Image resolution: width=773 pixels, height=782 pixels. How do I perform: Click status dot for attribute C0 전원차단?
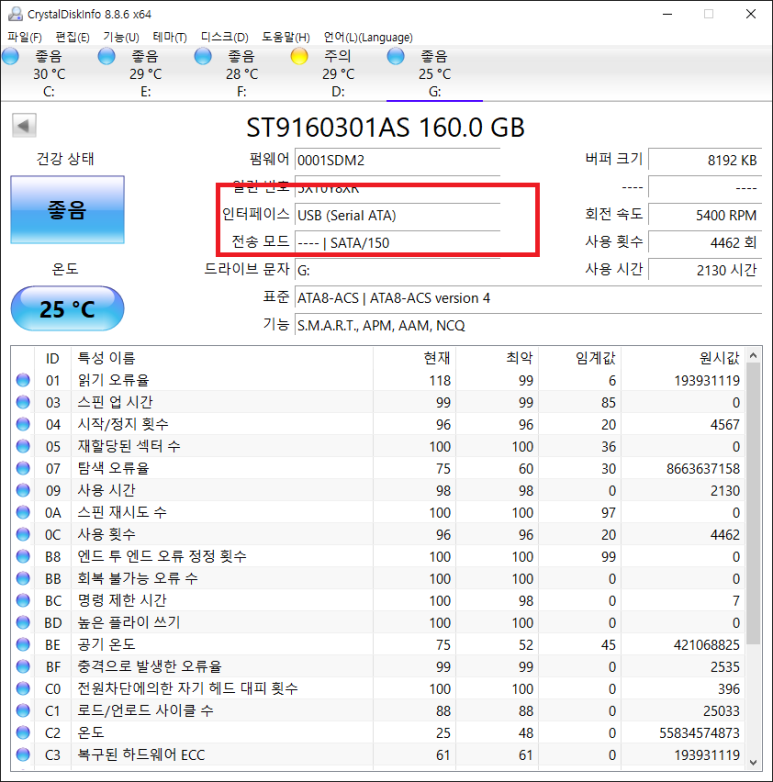coord(23,688)
